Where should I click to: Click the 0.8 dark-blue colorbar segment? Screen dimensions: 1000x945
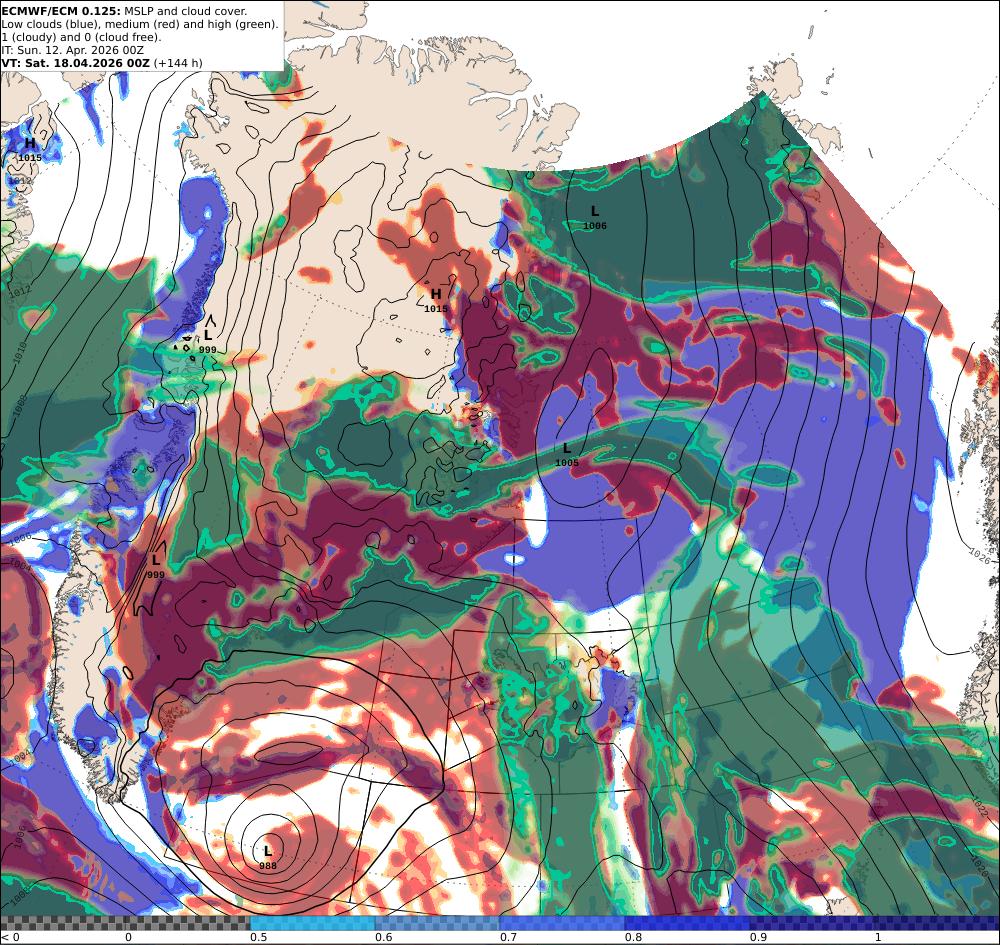[x=688, y=923]
